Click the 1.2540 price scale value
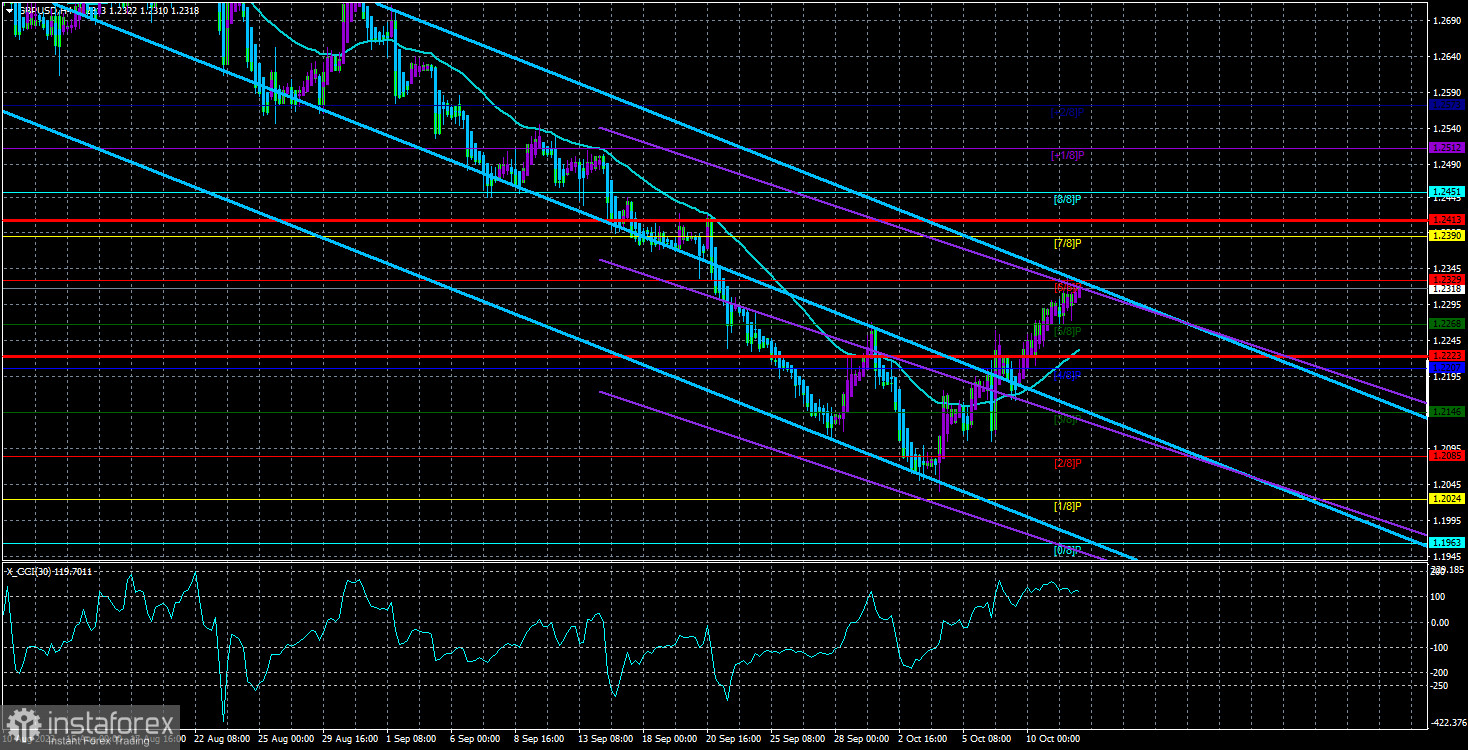The height and width of the screenshot is (750, 1468). click(1447, 129)
